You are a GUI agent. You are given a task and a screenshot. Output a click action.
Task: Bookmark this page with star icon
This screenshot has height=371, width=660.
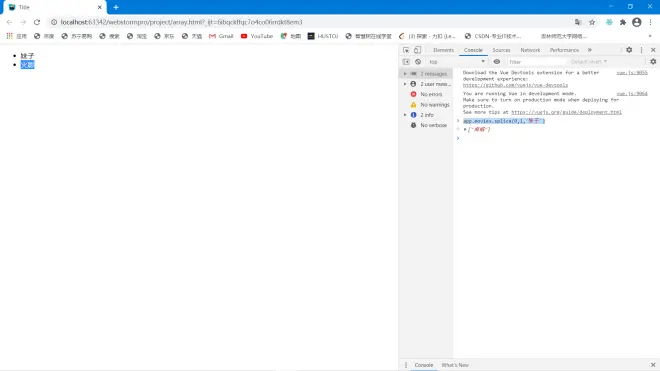click(592, 22)
